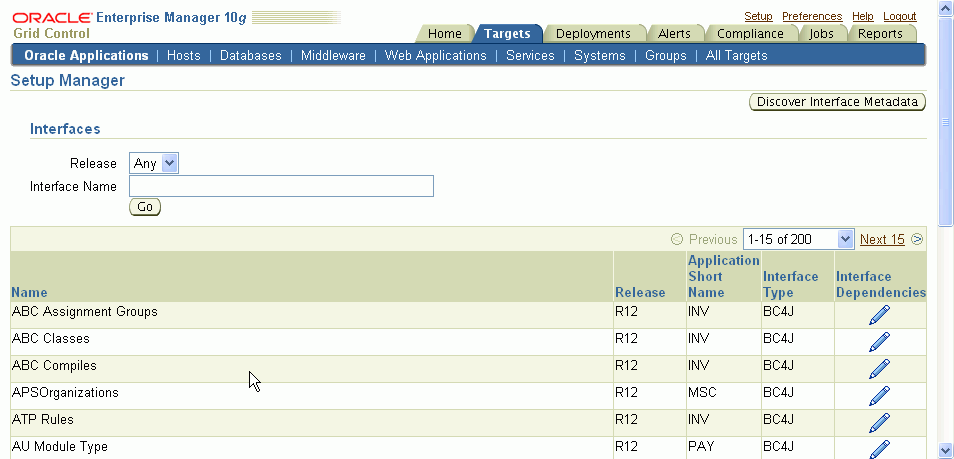Click the Help link
954x459 pixels.
tap(863, 16)
